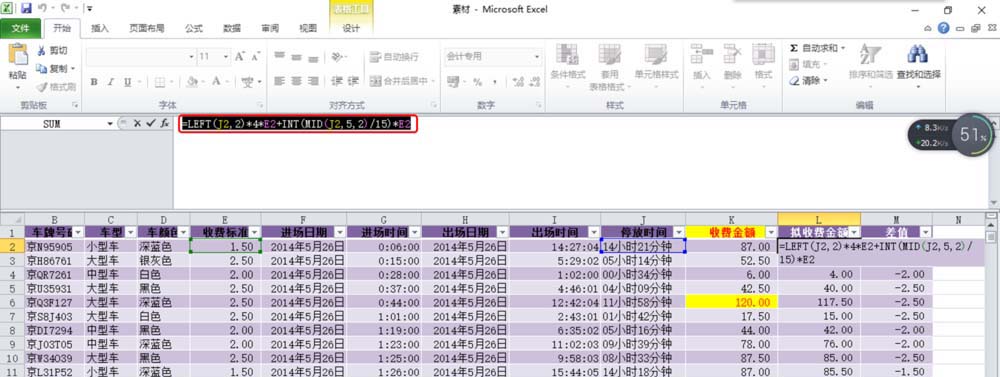
Task: Open filter dropdown for 进场日期 column
Action: [340, 232]
